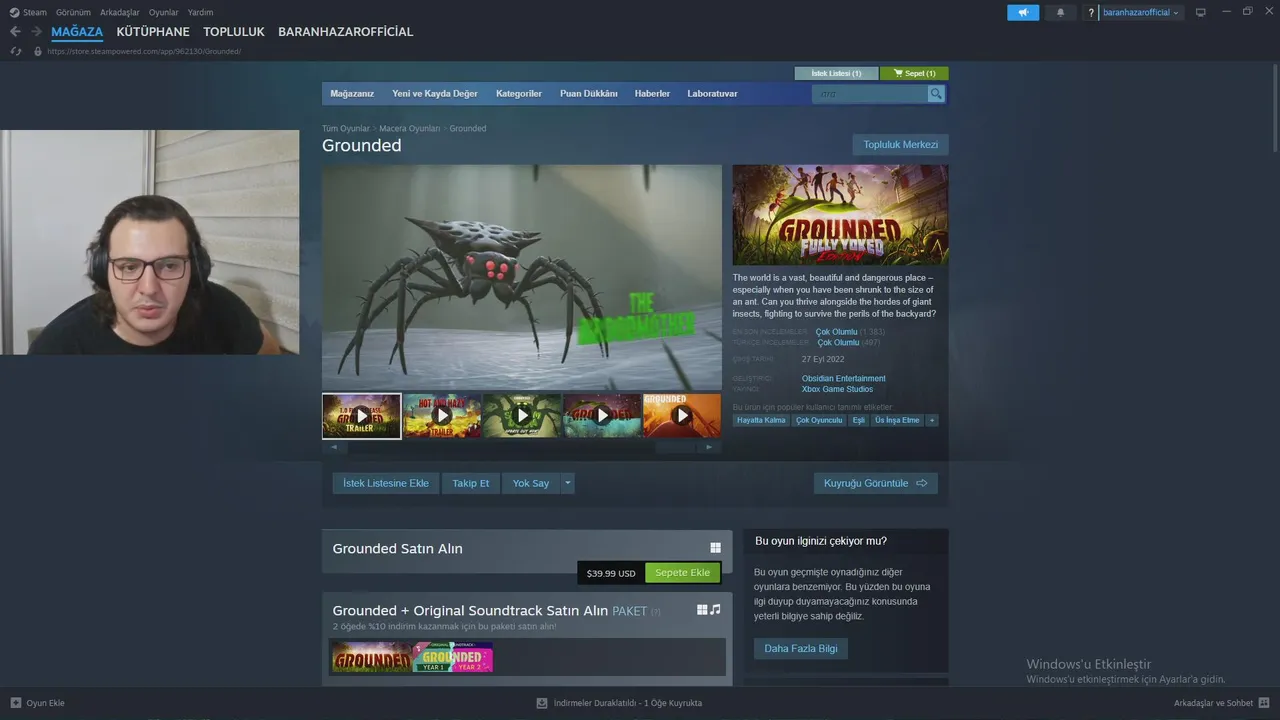Add Grounded to cart with Sepete Ekle
1280x720 pixels.
click(682, 573)
